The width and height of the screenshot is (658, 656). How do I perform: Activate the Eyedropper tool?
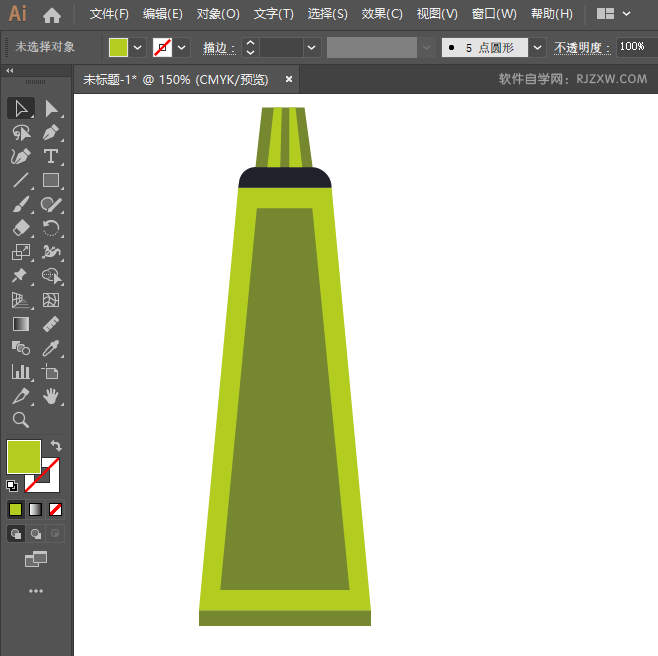51,348
